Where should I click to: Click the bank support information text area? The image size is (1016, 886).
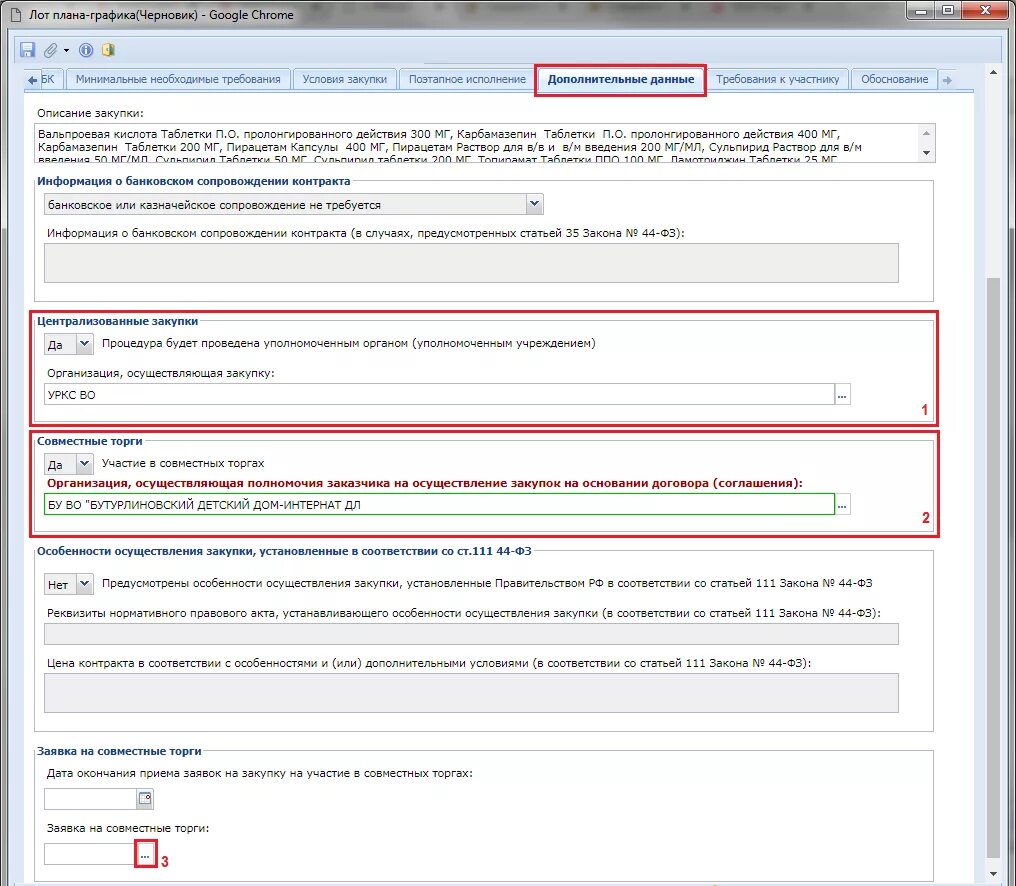471,263
